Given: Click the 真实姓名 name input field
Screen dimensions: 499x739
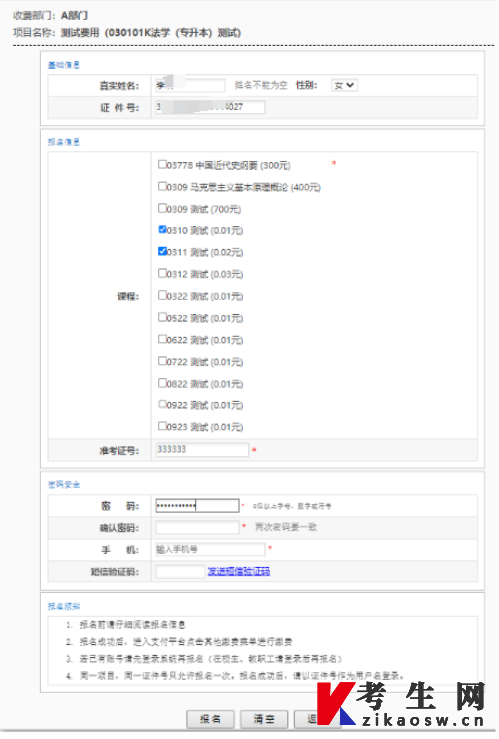Looking at the screenshot, I should point(190,85).
